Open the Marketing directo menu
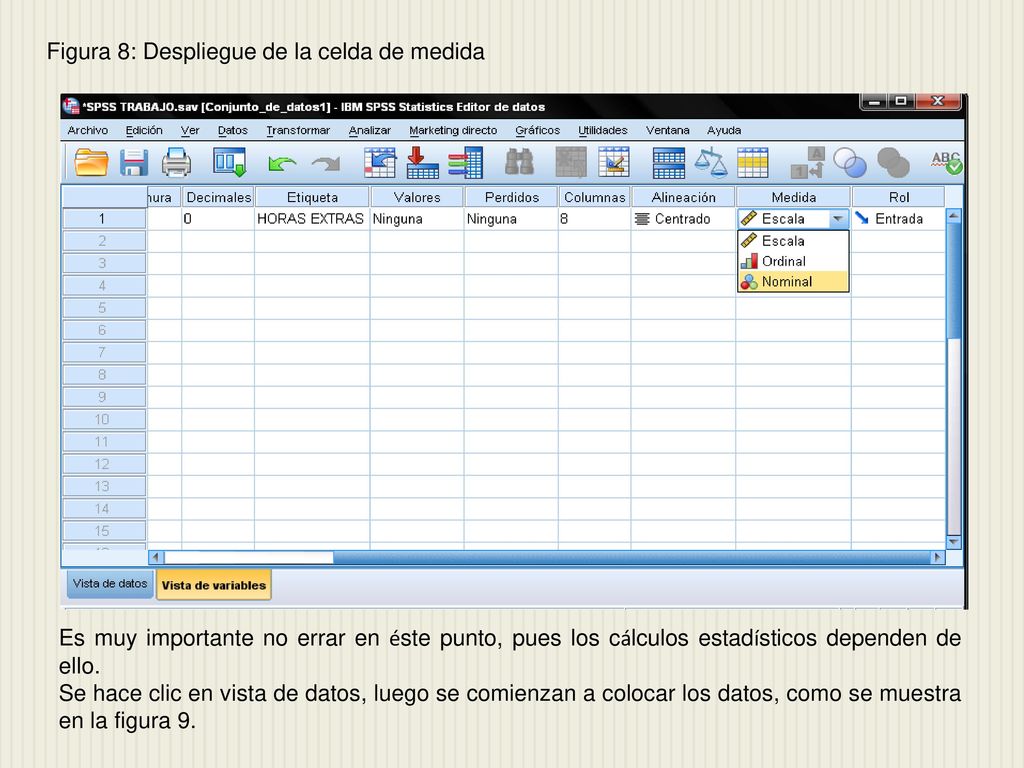Screen dimensions: 1024x768 pos(453,130)
